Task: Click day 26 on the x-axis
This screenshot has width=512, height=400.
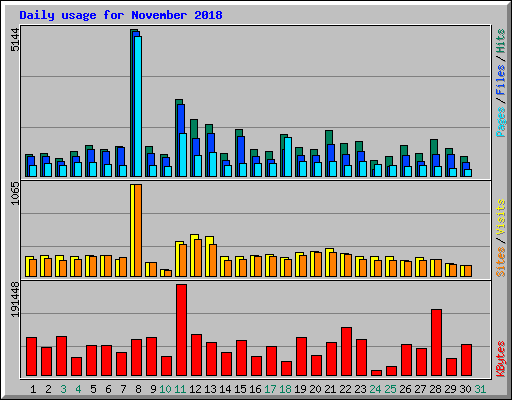Action: tap(405, 389)
